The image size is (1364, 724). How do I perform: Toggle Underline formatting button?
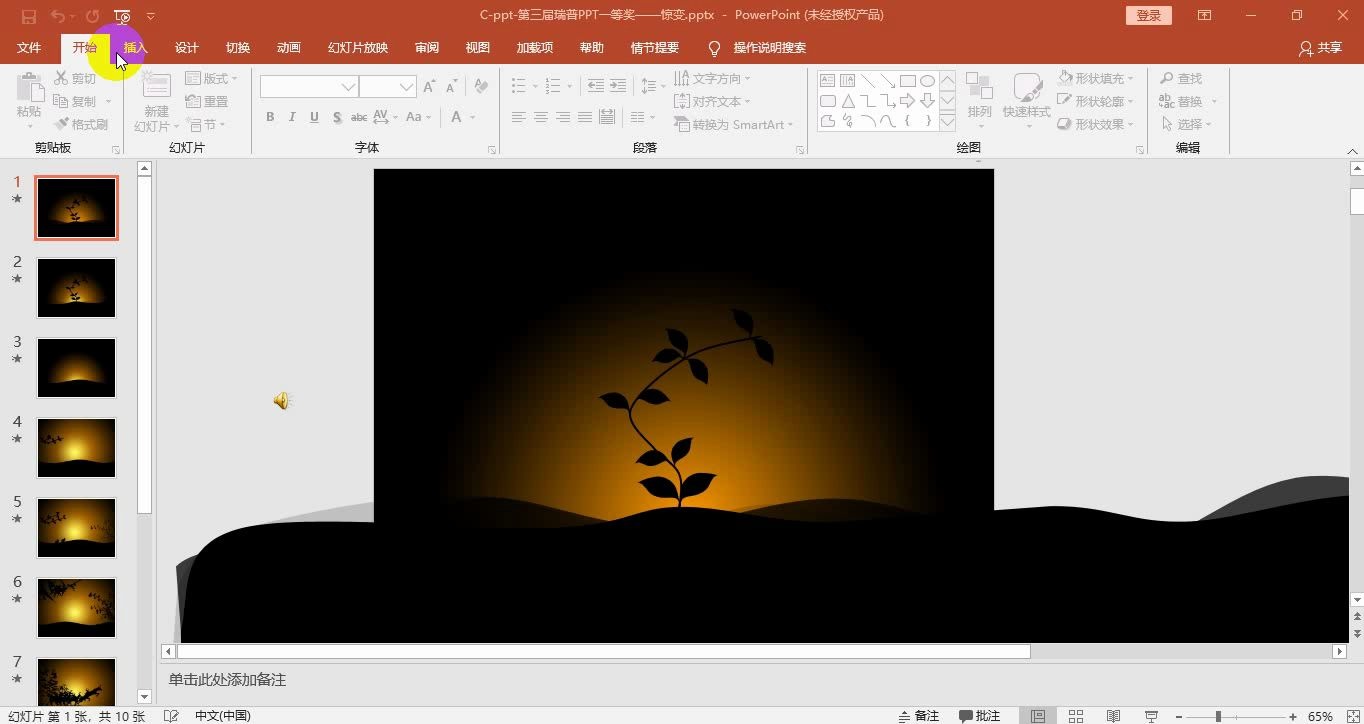[x=314, y=117]
